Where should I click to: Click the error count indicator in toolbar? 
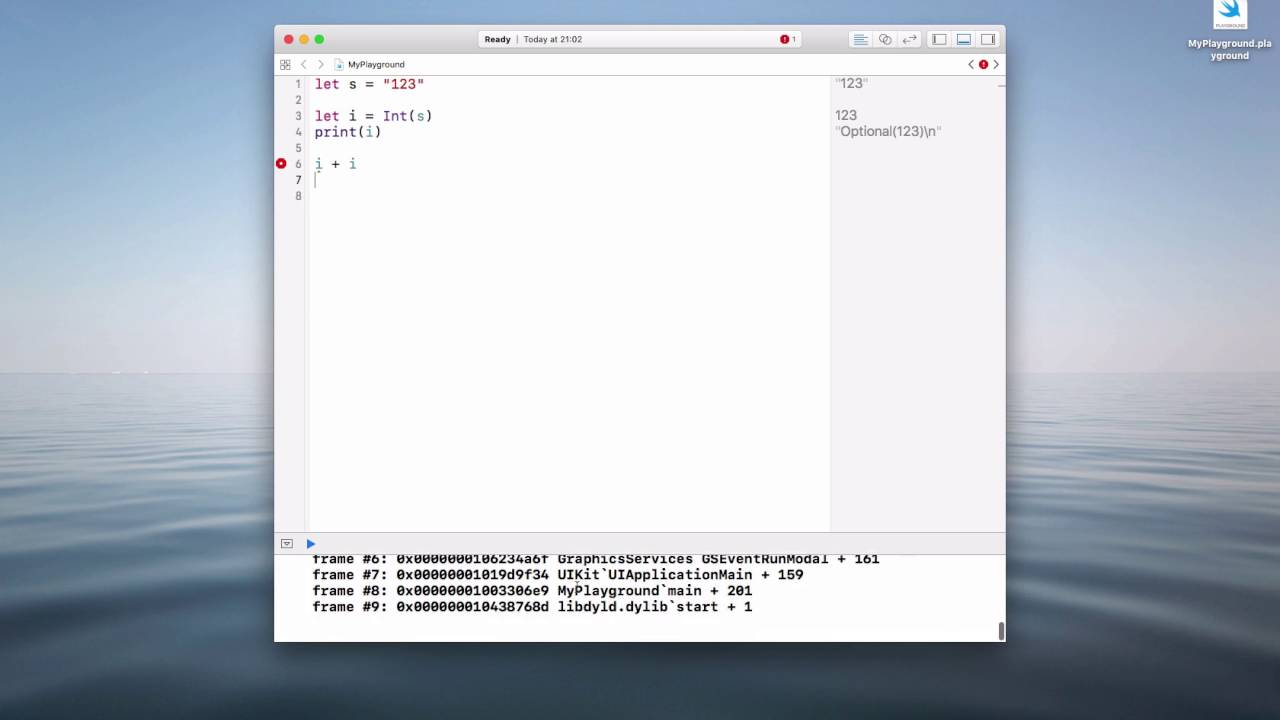coord(788,39)
